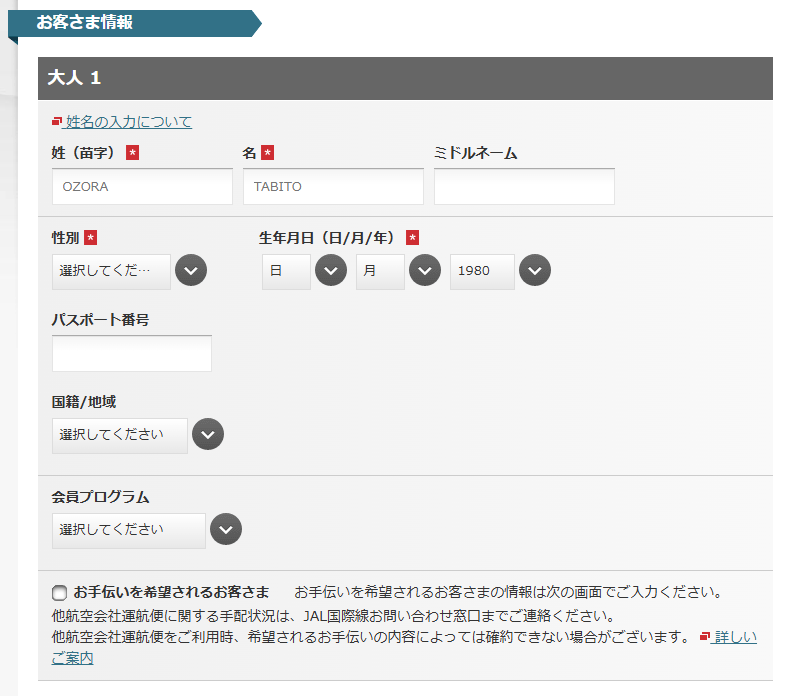
Task: Click the ミドルネーム label text
Action: [475, 153]
